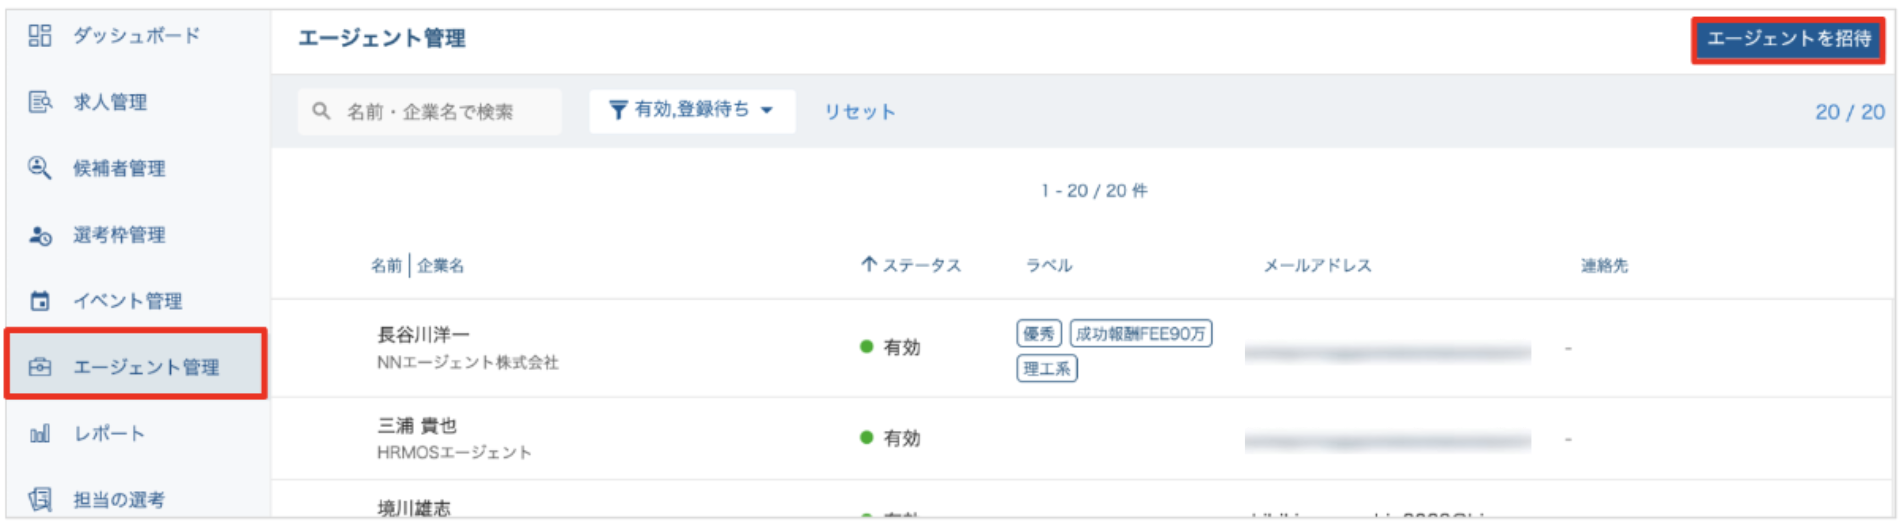This screenshot has height=526, width=1902.
Task: Click the report bar chart icon
Action: tap(40, 434)
